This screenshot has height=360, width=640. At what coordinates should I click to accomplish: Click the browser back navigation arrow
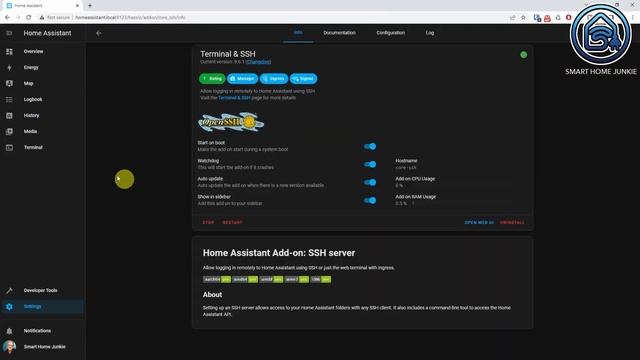[7, 18]
